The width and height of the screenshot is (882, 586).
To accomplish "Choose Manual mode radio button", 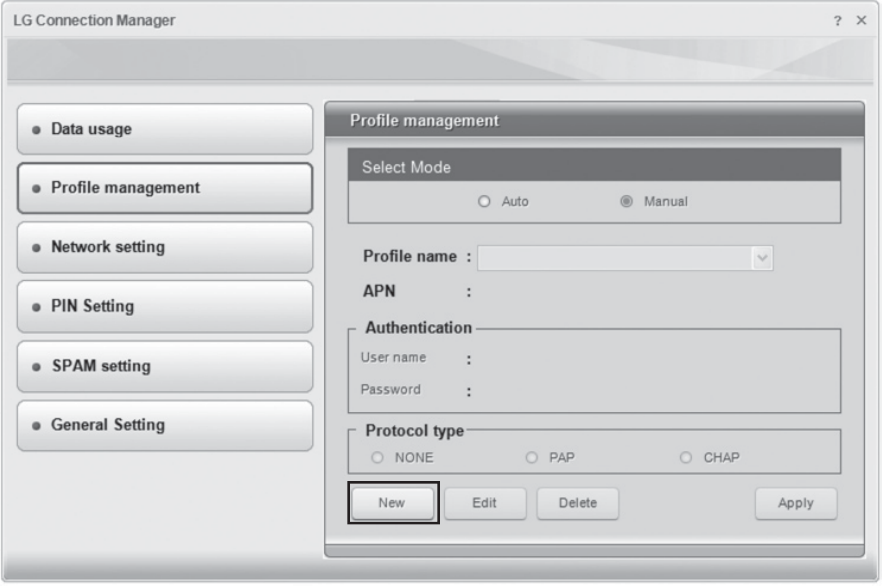I will pyautogui.click(x=626, y=201).
